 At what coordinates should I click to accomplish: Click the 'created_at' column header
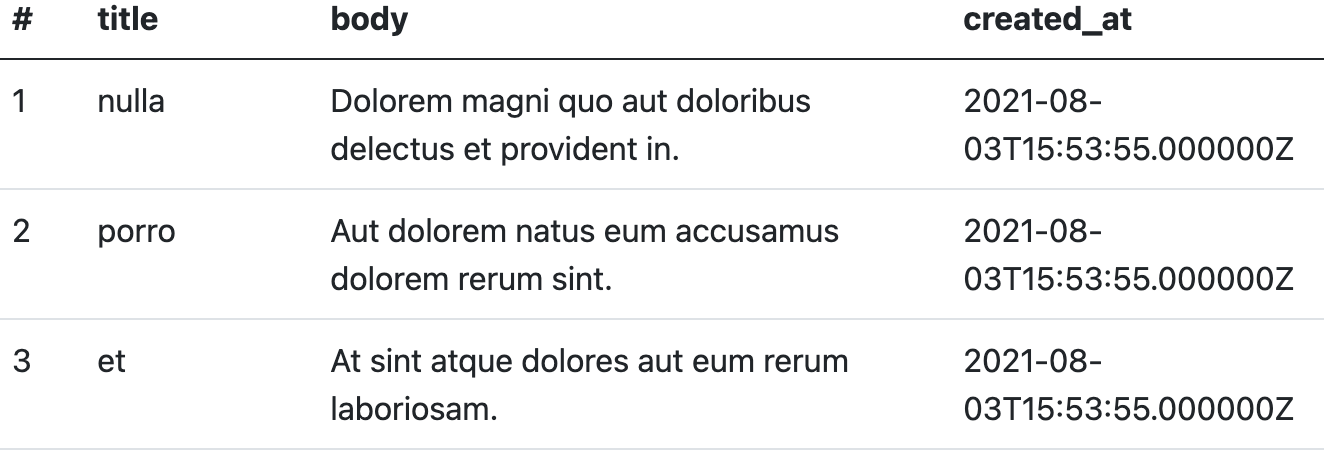click(1048, 21)
